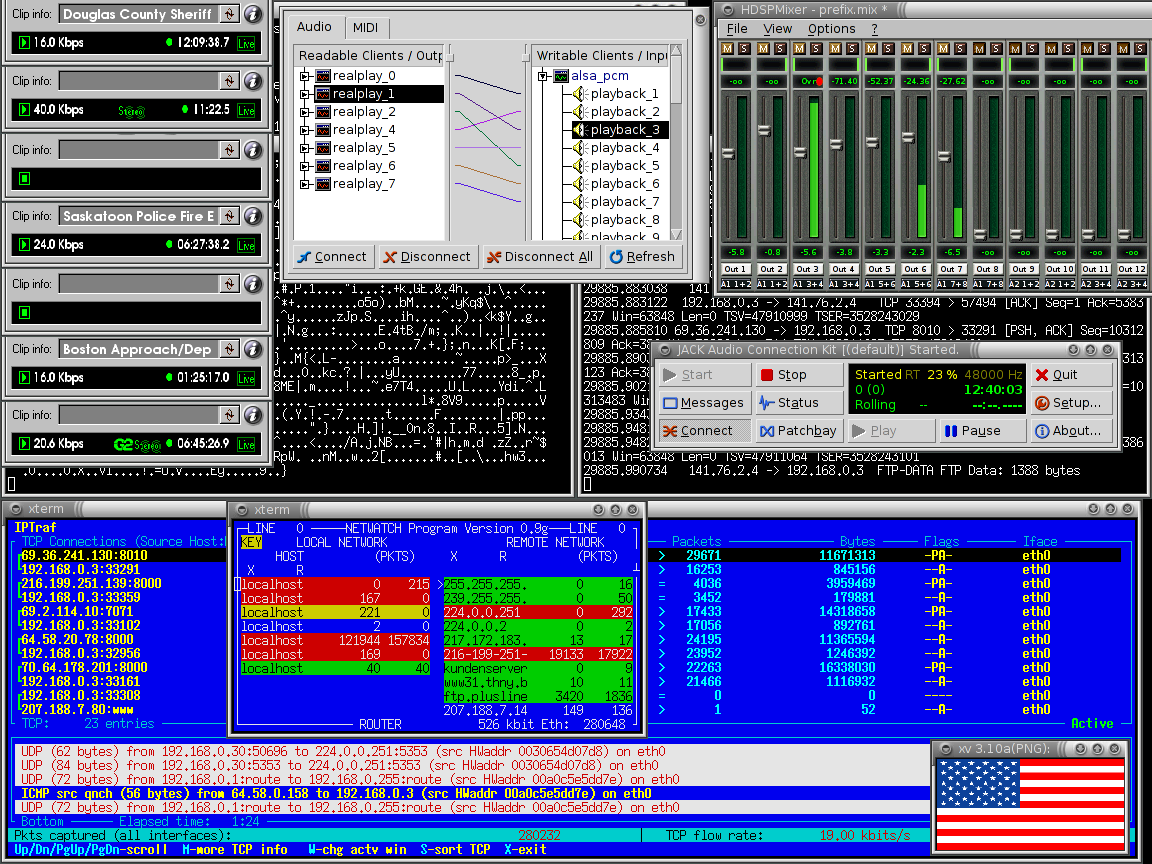Click the Stereo indicator on 40.0 Kbps player
This screenshot has height=864, width=1152.
132,111
